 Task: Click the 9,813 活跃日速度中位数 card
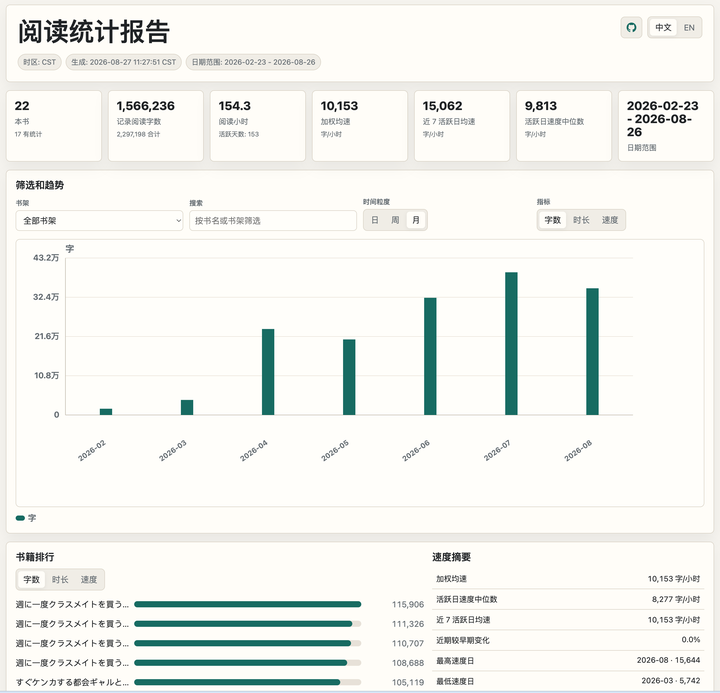[x=564, y=126]
